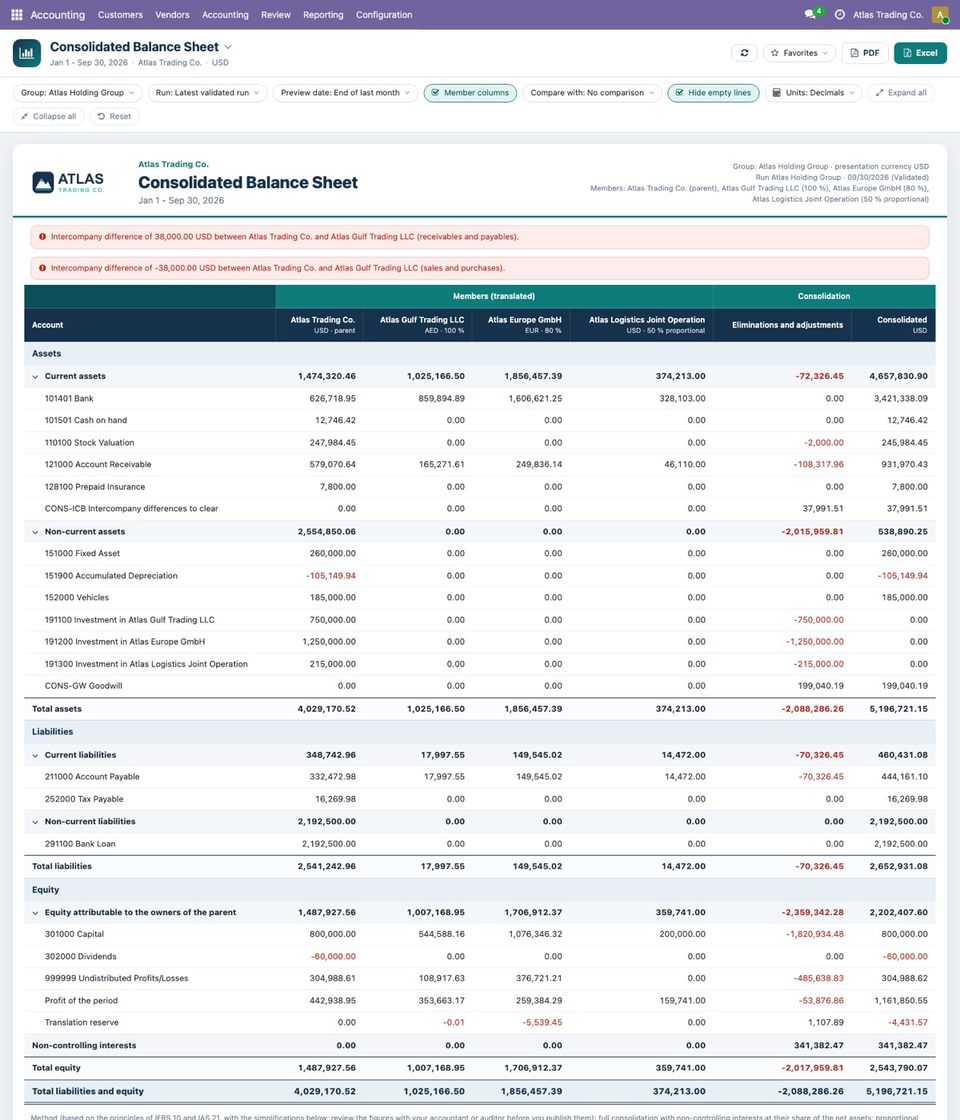Open the Accounting menu item
This screenshot has height=1120, width=960.
225,14
